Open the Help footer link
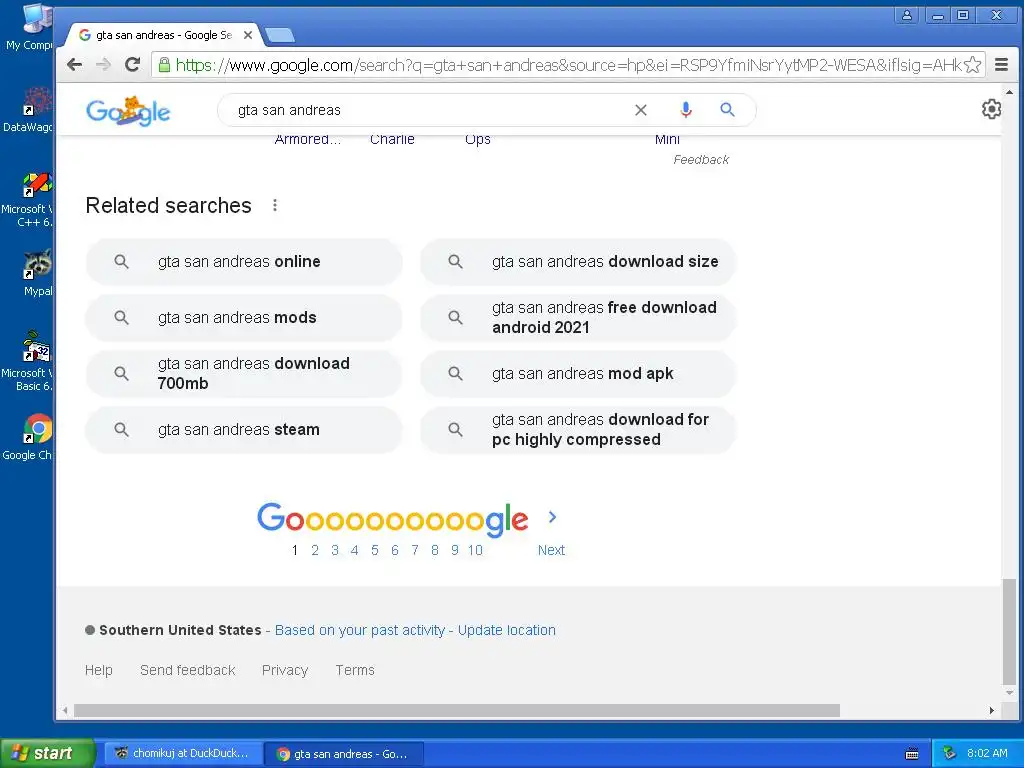The width and height of the screenshot is (1024, 768). click(99, 671)
